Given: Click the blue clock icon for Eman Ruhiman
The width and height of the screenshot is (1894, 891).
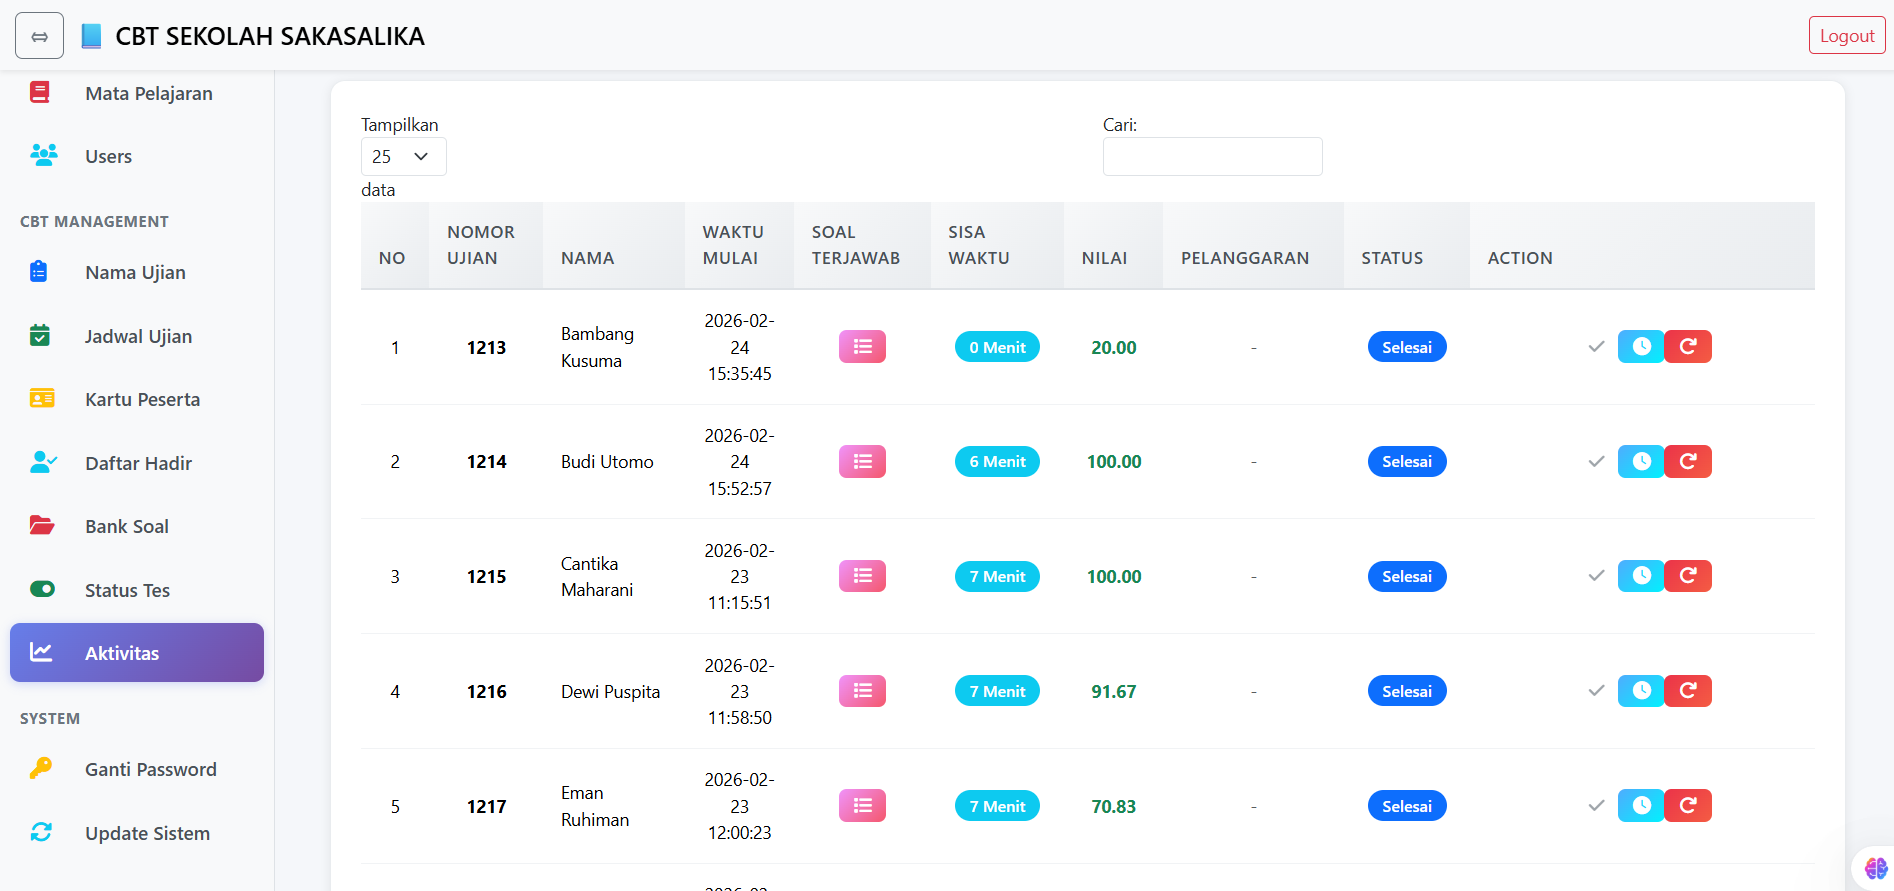Looking at the screenshot, I should [x=1641, y=806].
